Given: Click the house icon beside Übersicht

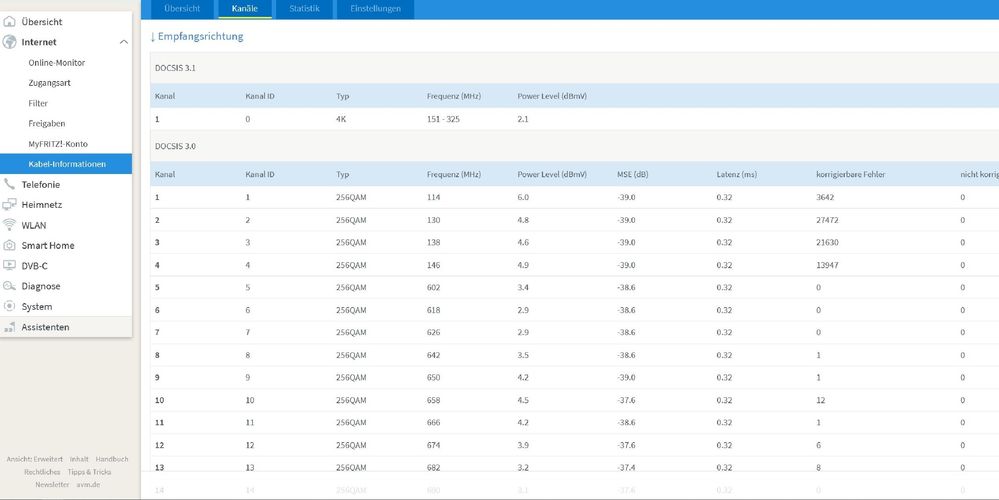Looking at the screenshot, I should point(10,21).
